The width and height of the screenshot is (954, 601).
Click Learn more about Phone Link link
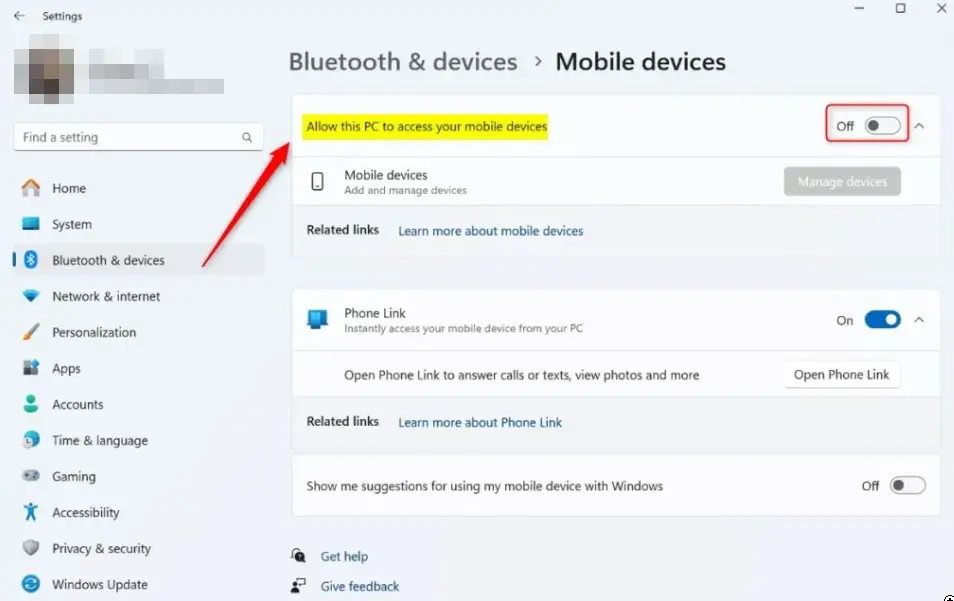click(480, 422)
